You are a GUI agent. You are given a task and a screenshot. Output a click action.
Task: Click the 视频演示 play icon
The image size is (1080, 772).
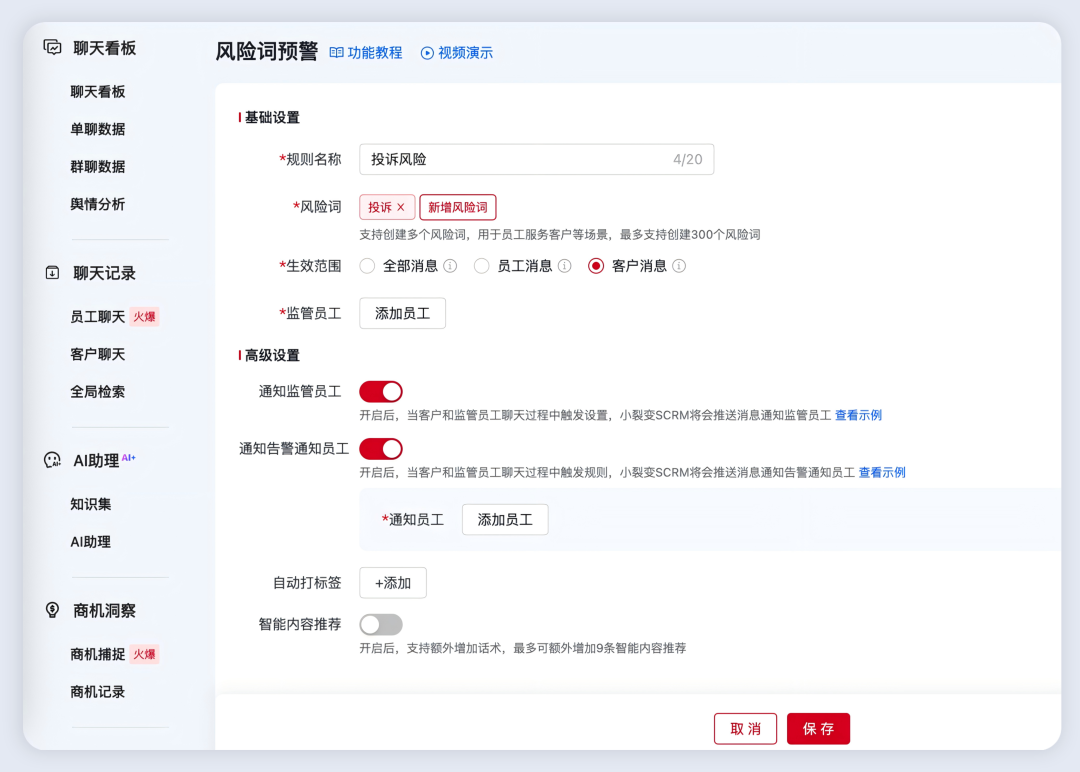coord(426,53)
